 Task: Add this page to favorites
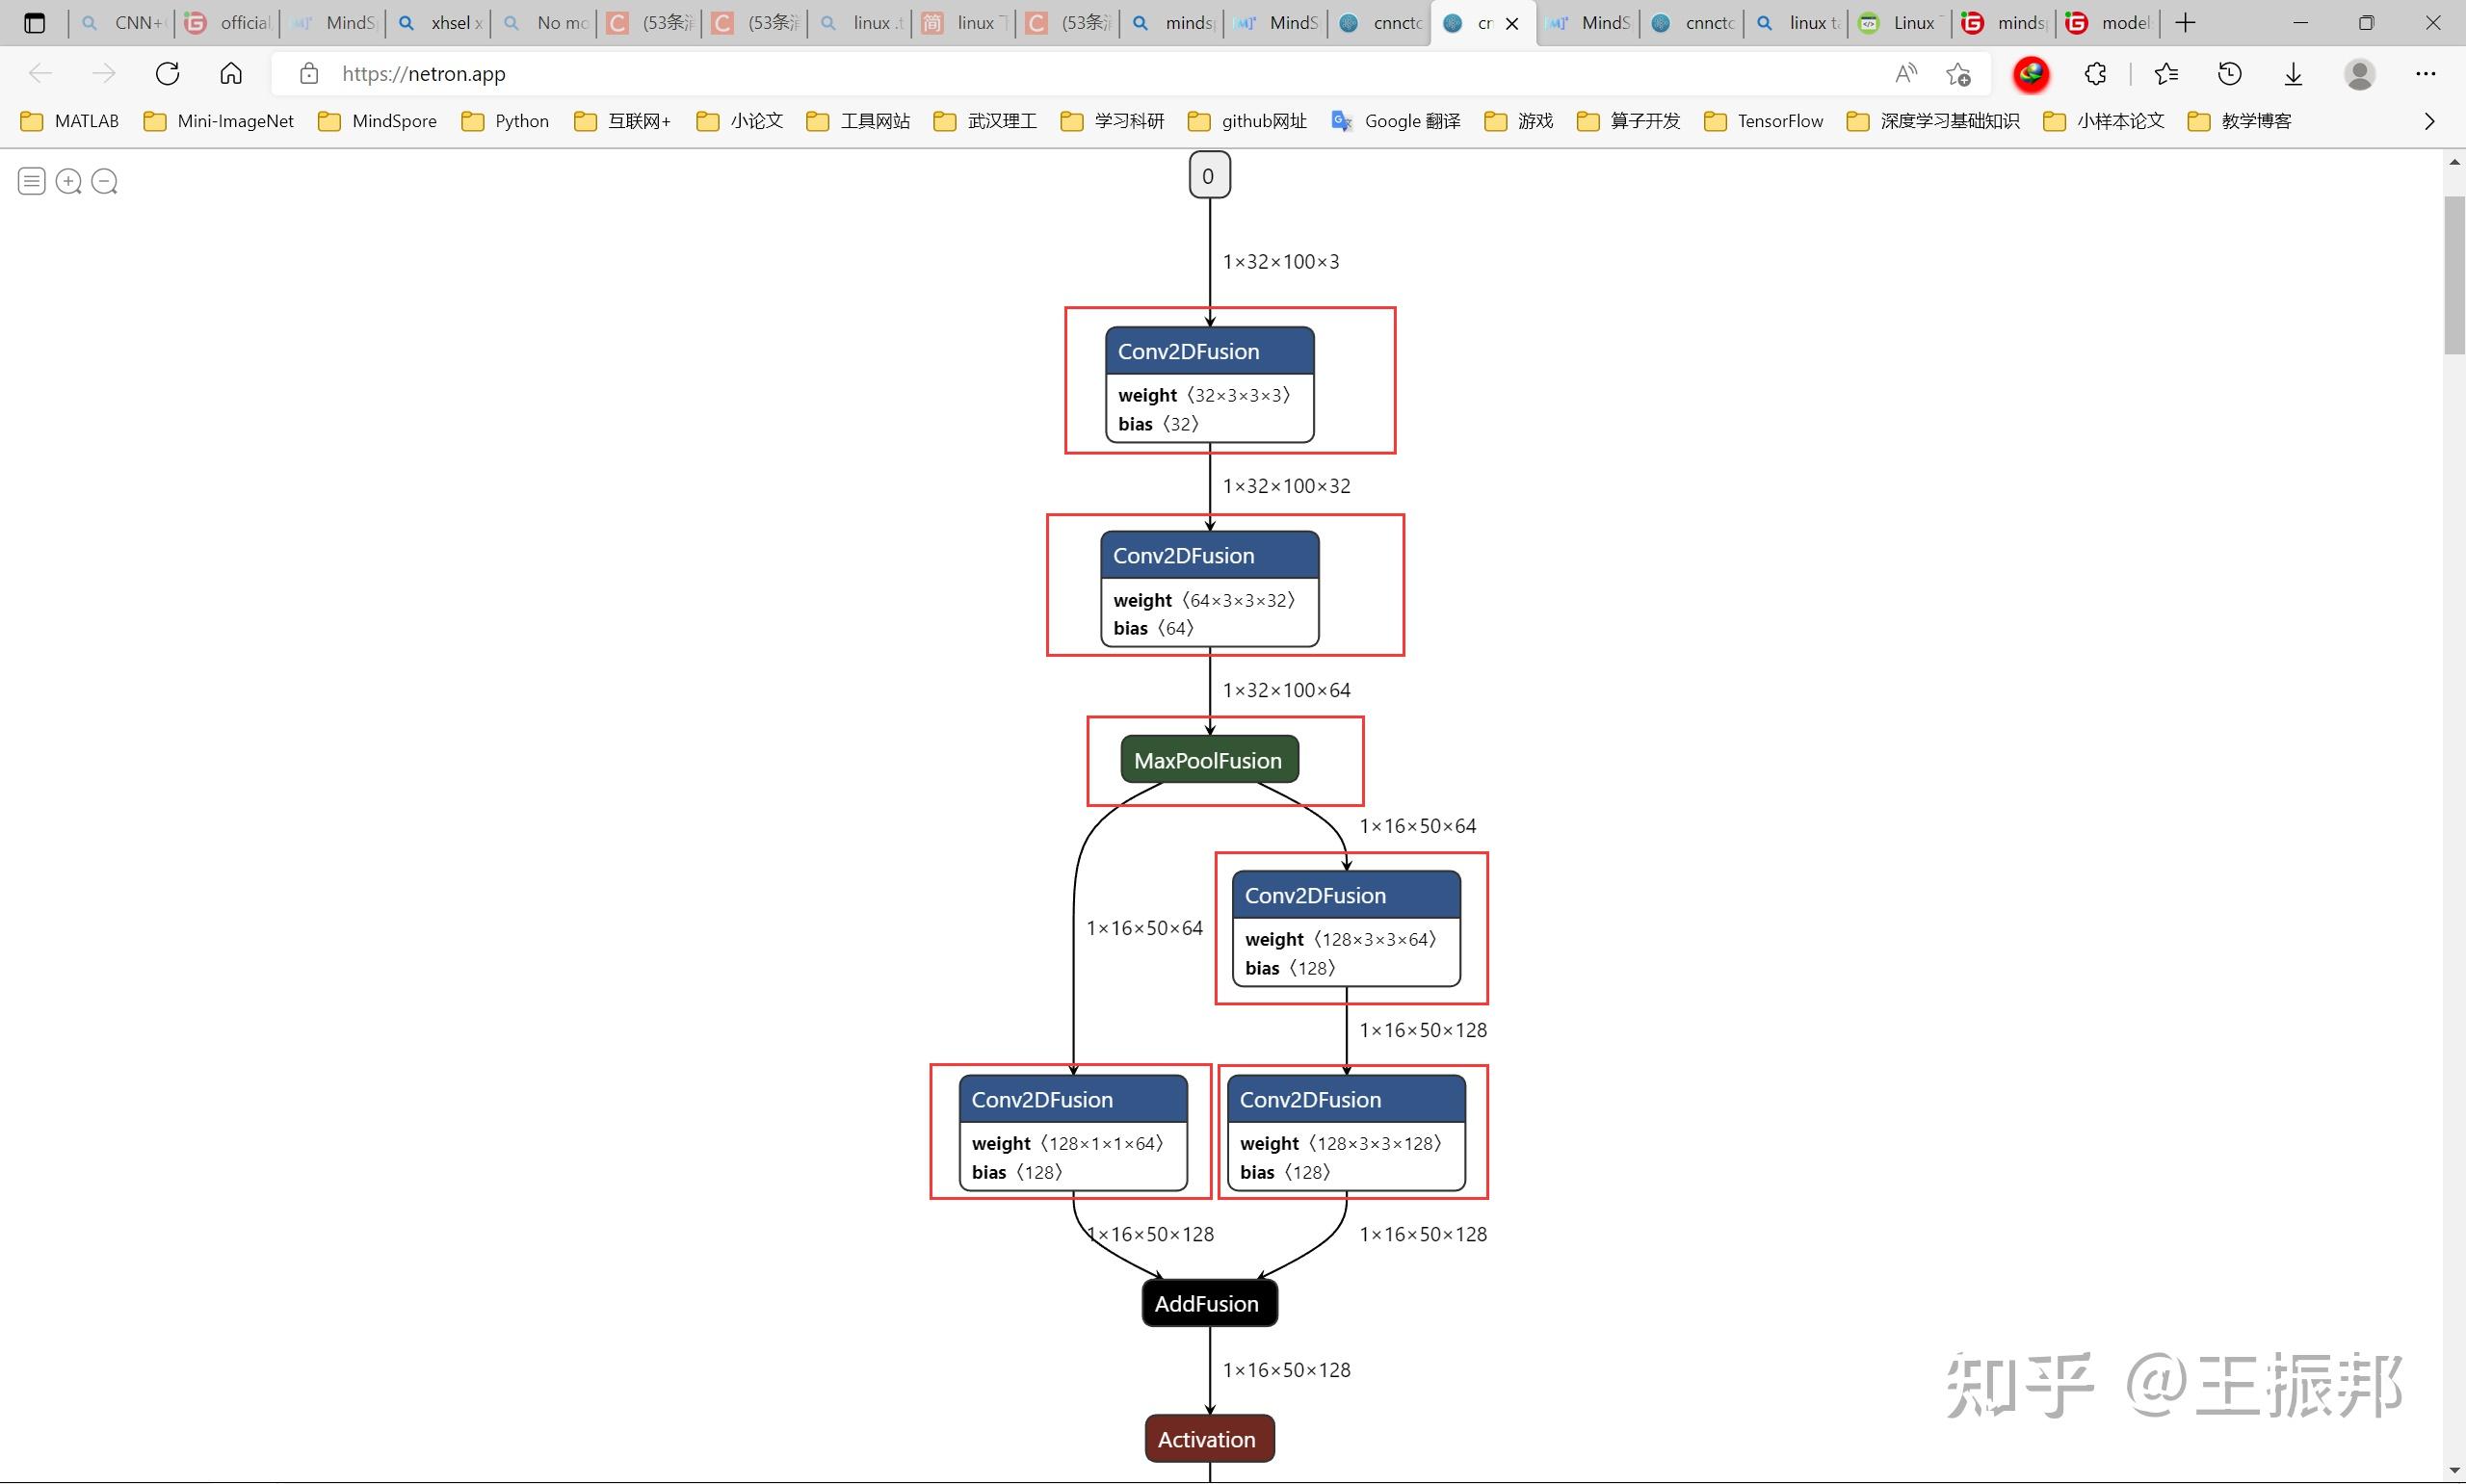1958,73
